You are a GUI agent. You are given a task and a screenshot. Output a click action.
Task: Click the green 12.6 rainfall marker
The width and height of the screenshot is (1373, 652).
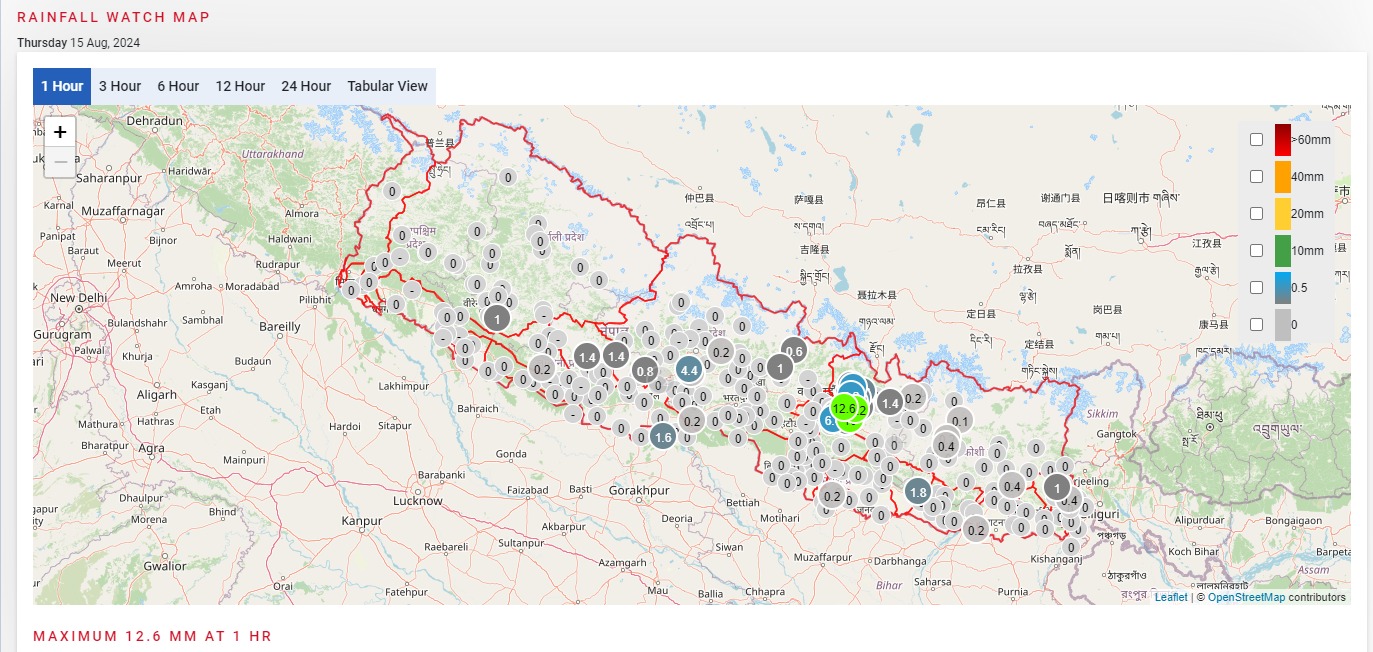tap(843, 408)
